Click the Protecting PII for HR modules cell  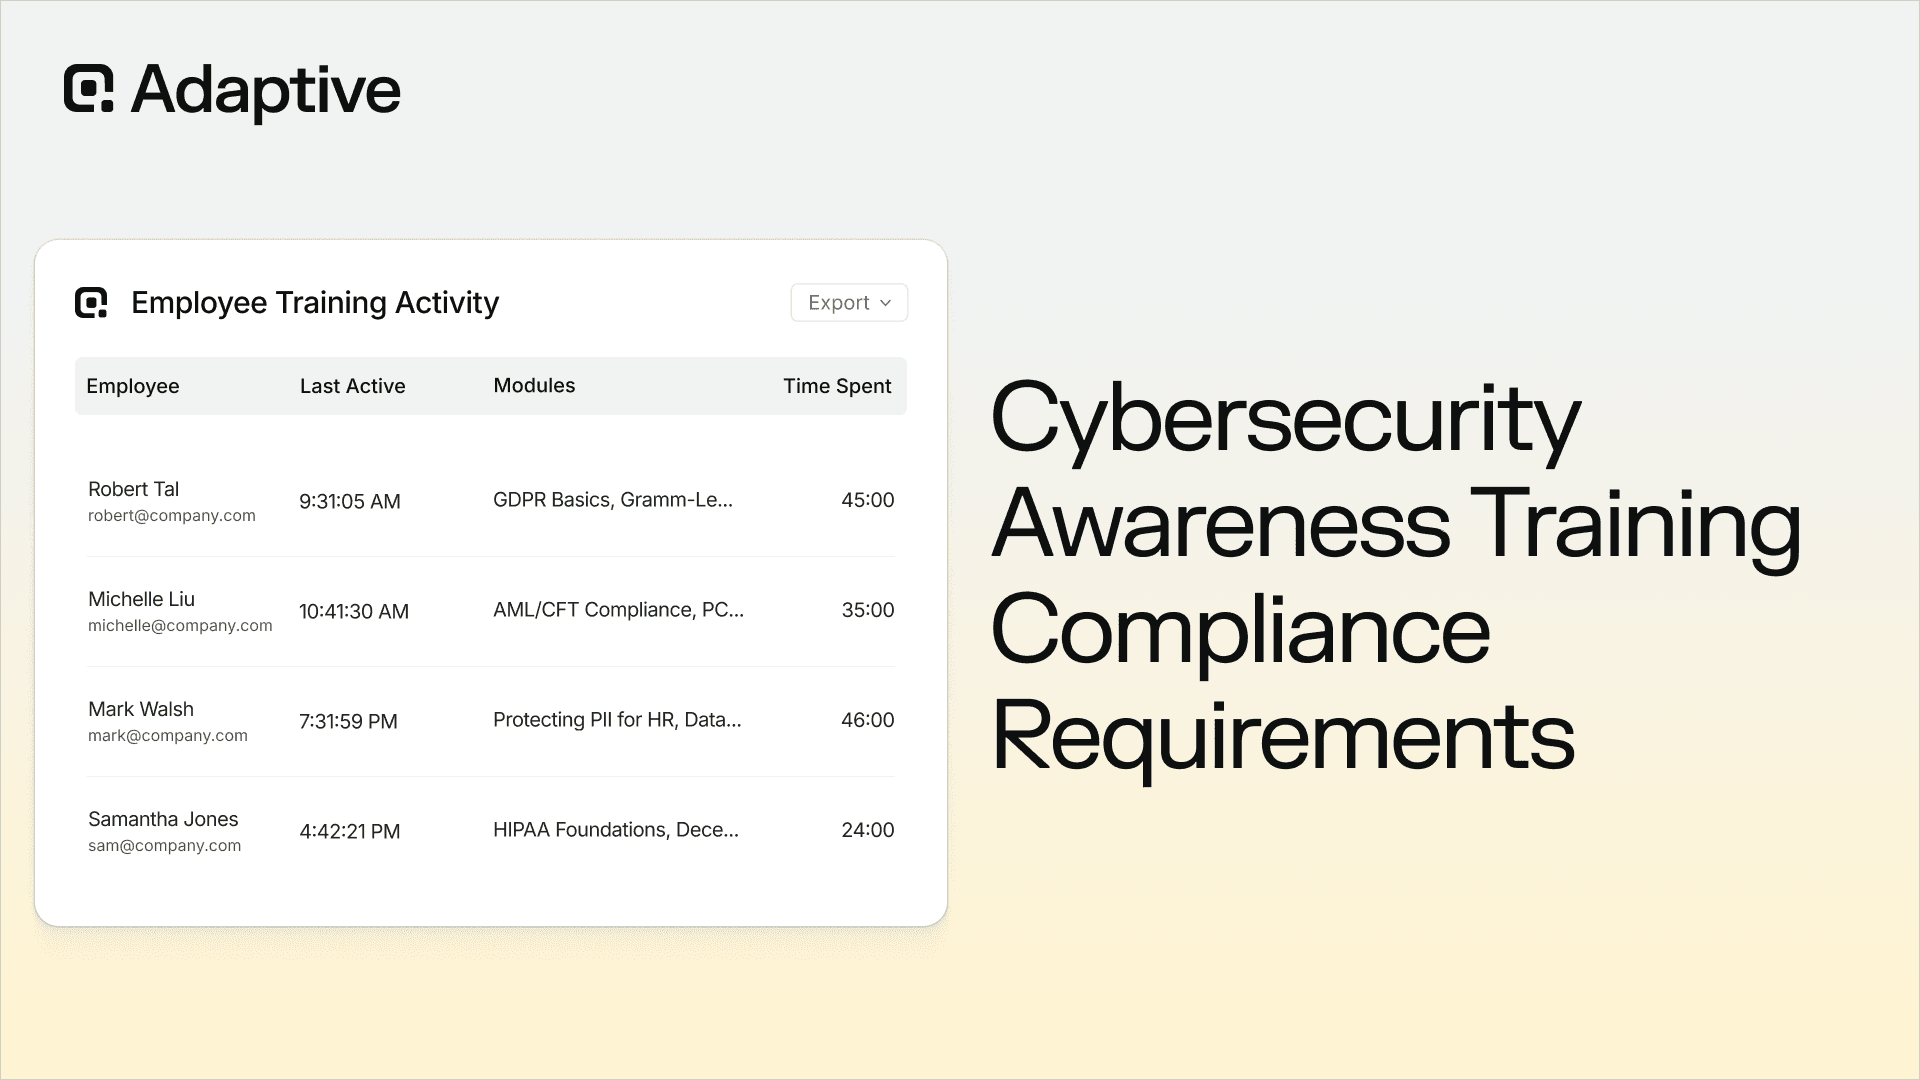pos(618,720)
